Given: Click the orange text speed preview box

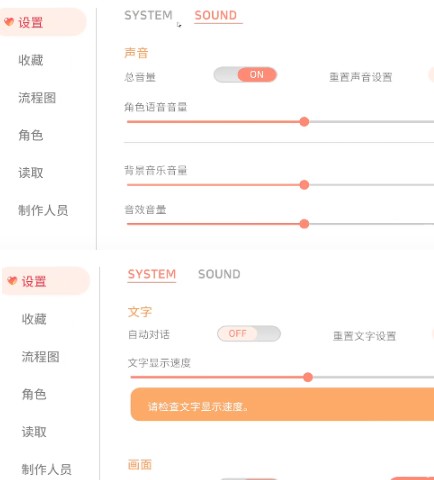Looking at the screenshot, I should pos(282,404).
